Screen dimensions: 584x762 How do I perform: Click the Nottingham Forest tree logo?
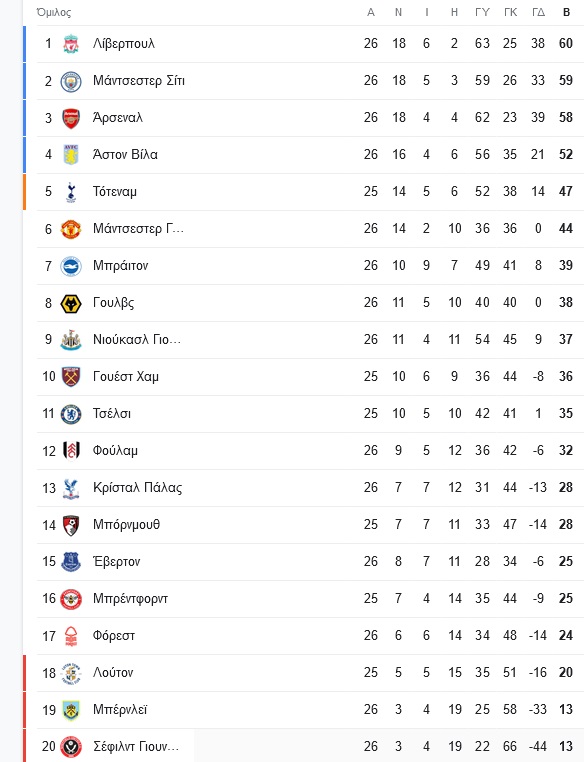71,636
